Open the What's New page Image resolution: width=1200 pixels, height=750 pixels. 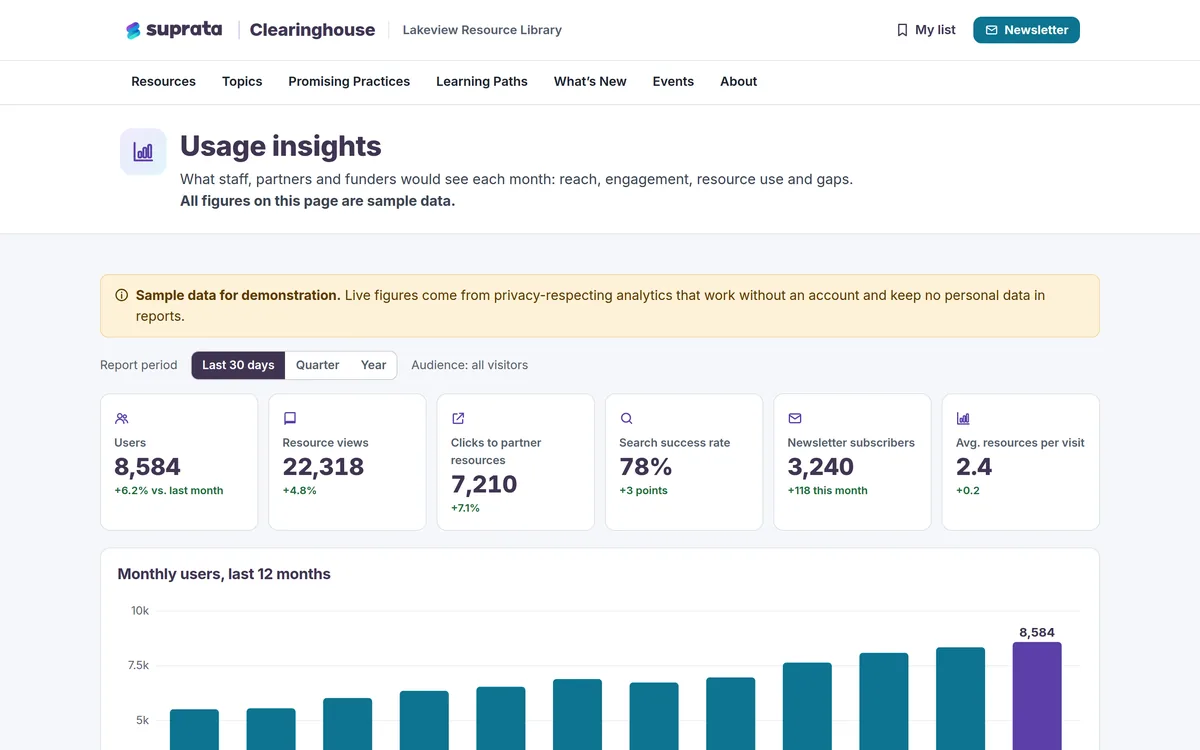[x=590, y=82]
